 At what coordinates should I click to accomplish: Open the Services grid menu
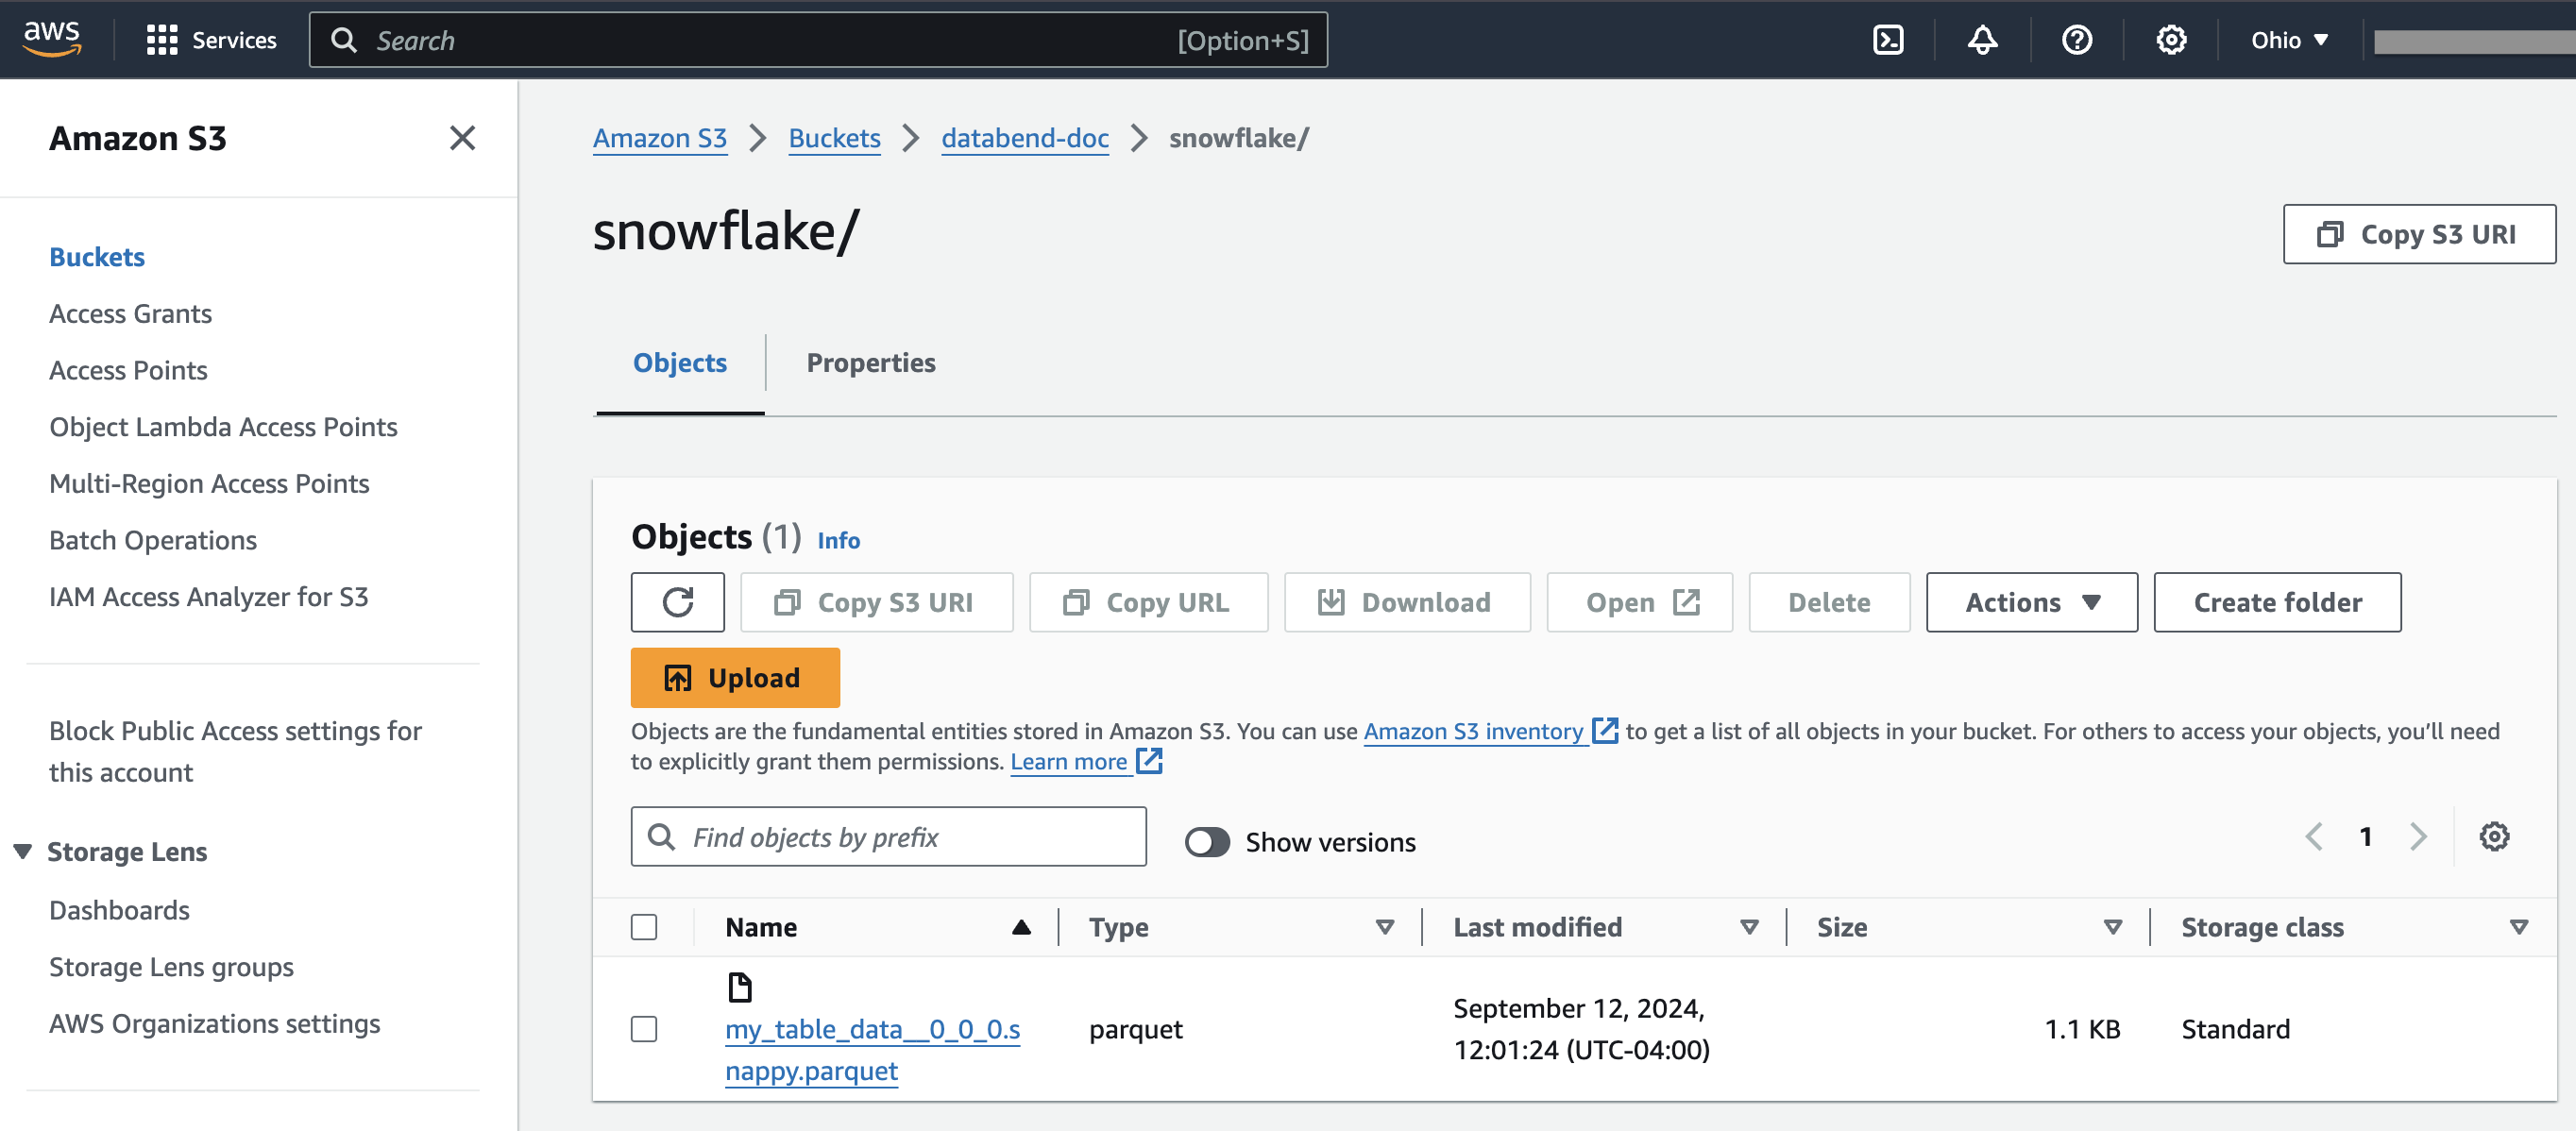[x=211, y=40]
